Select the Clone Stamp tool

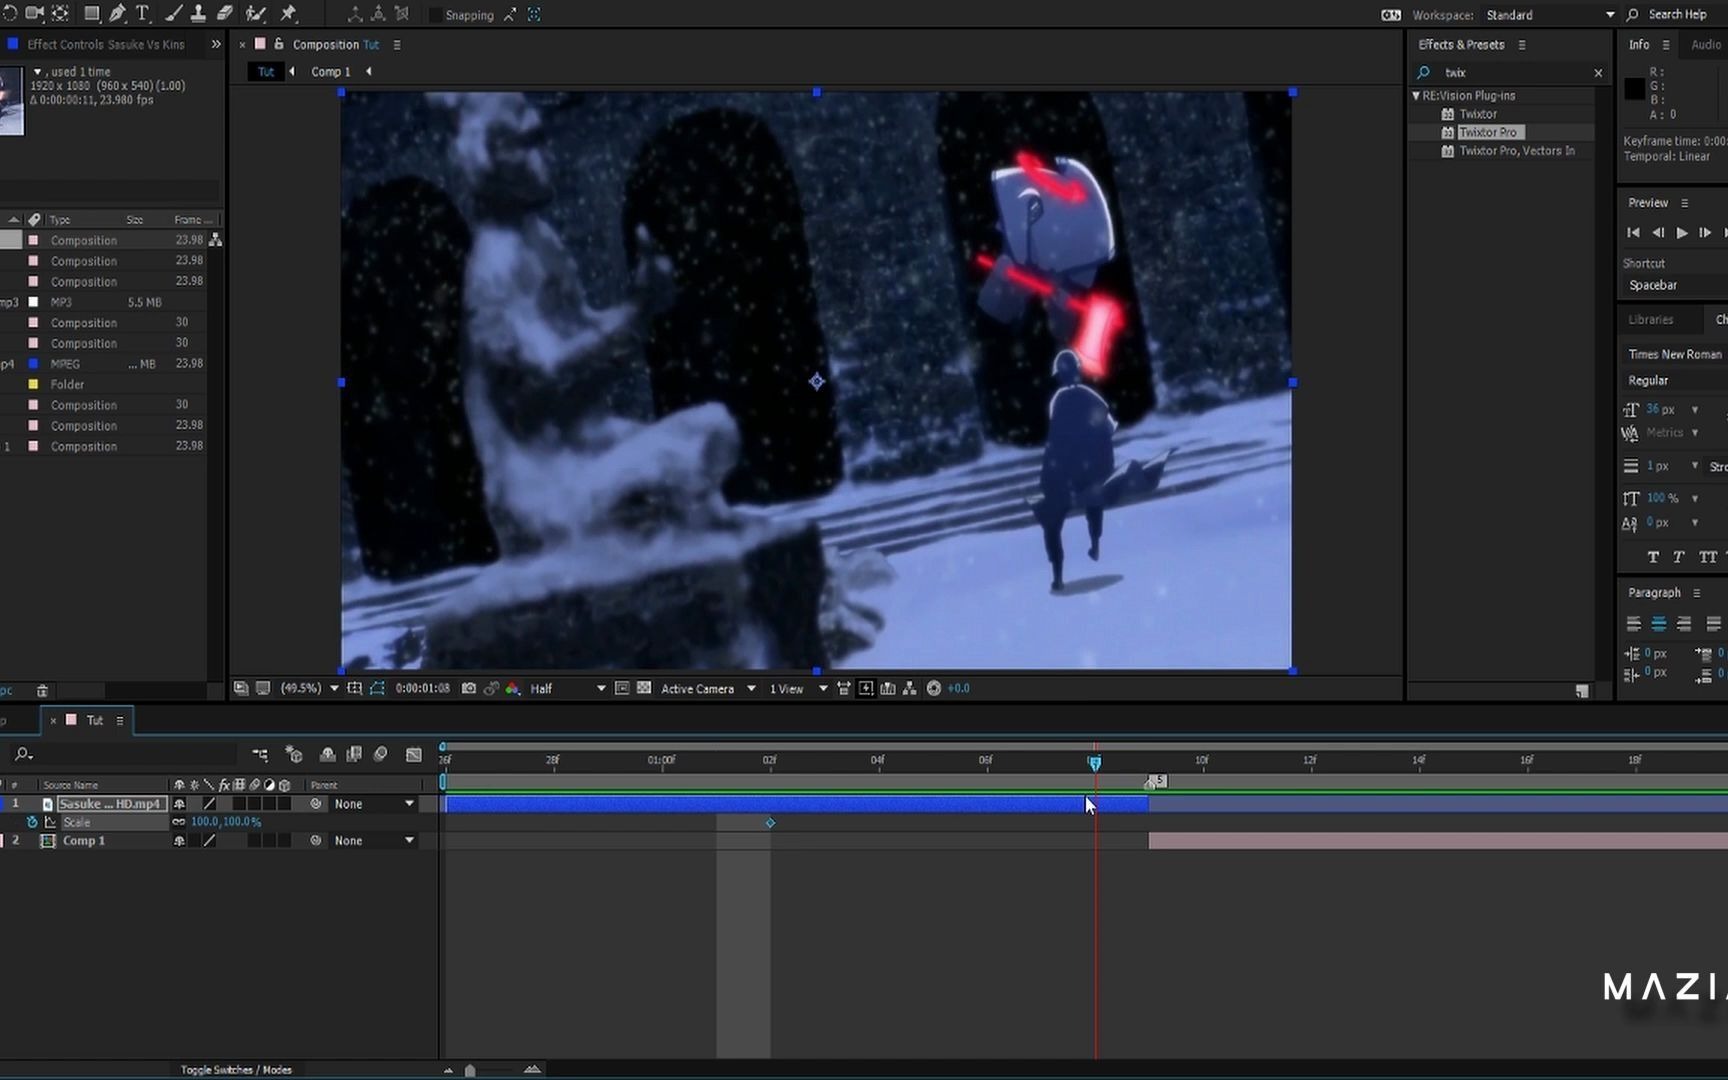(x=198, y=13)
